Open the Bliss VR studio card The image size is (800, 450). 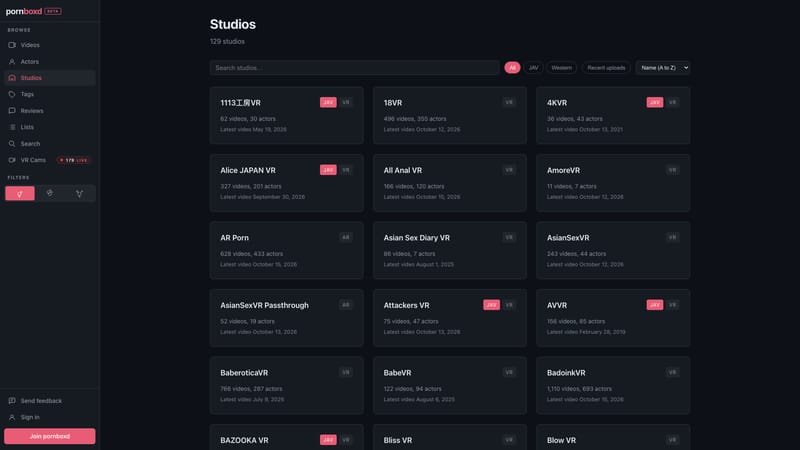(449, 438)
